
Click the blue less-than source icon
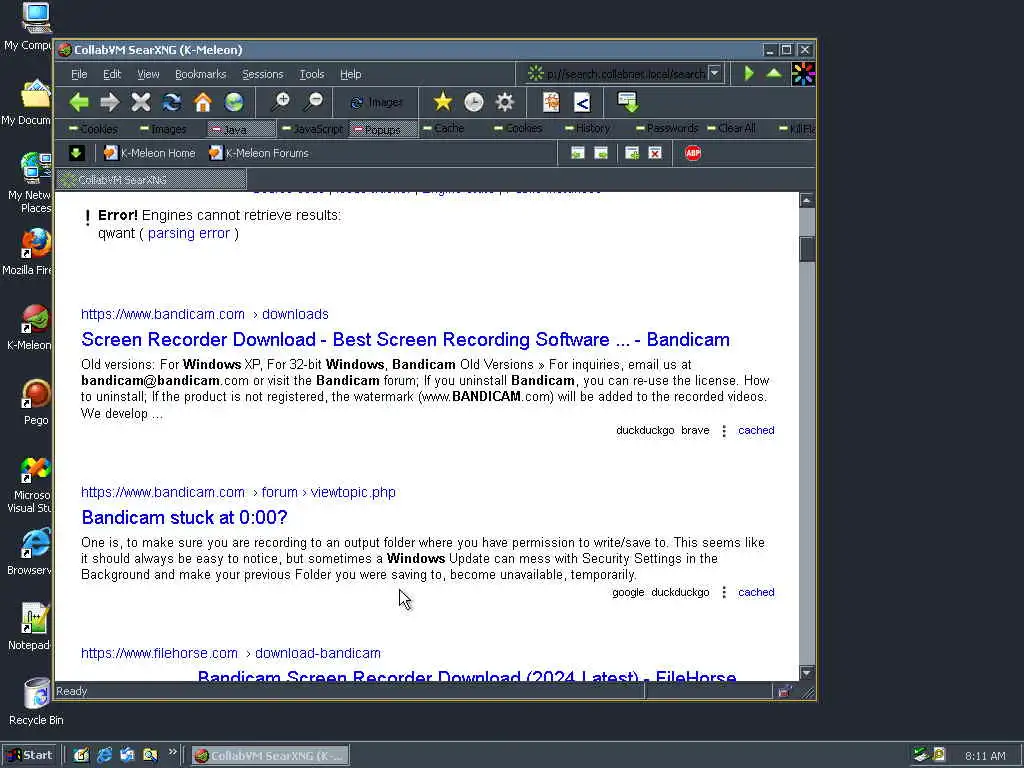click(582, 102)
